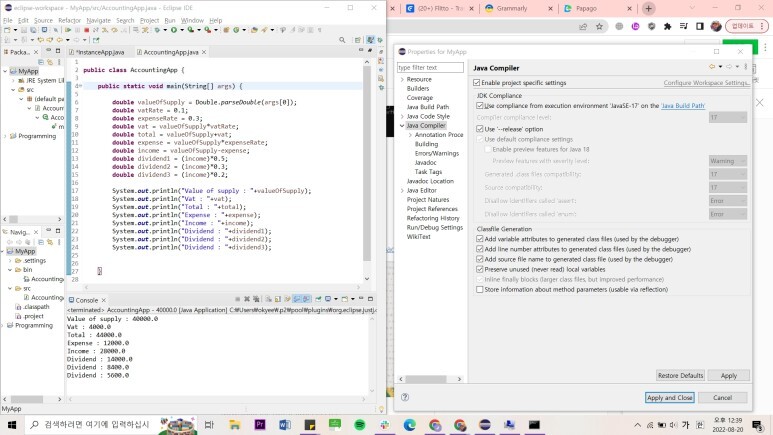
Task: Click the Properties tree horizontal scrollbar
Action: 426,379
